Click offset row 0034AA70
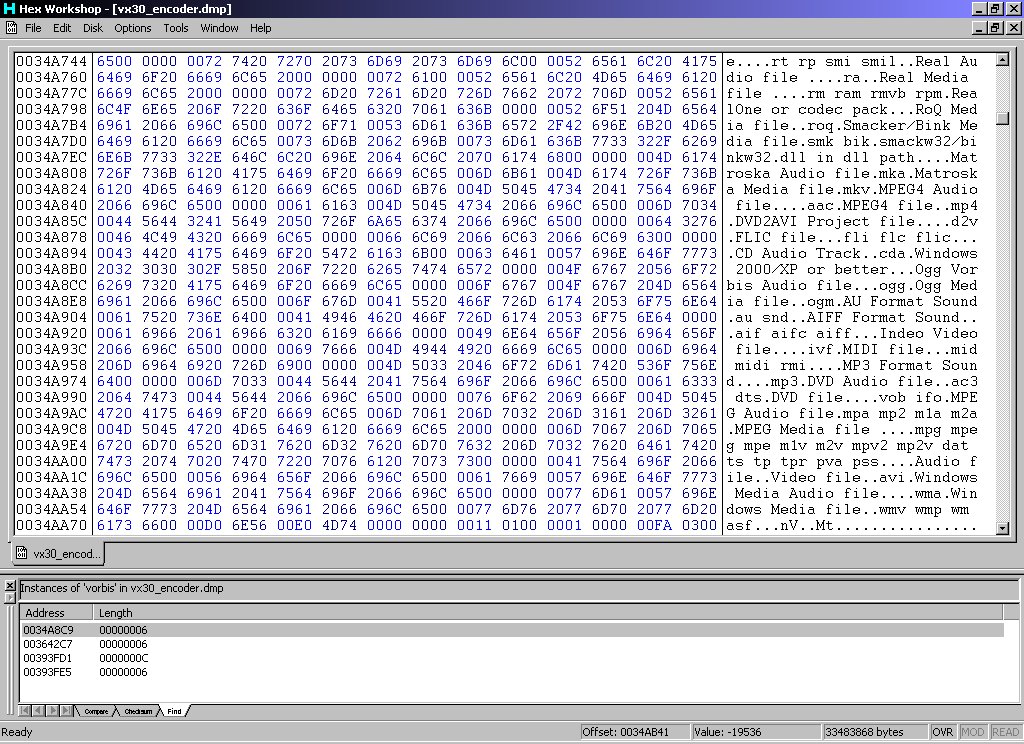This screenshot has height=744, width=1024. [x=52, y=526]
